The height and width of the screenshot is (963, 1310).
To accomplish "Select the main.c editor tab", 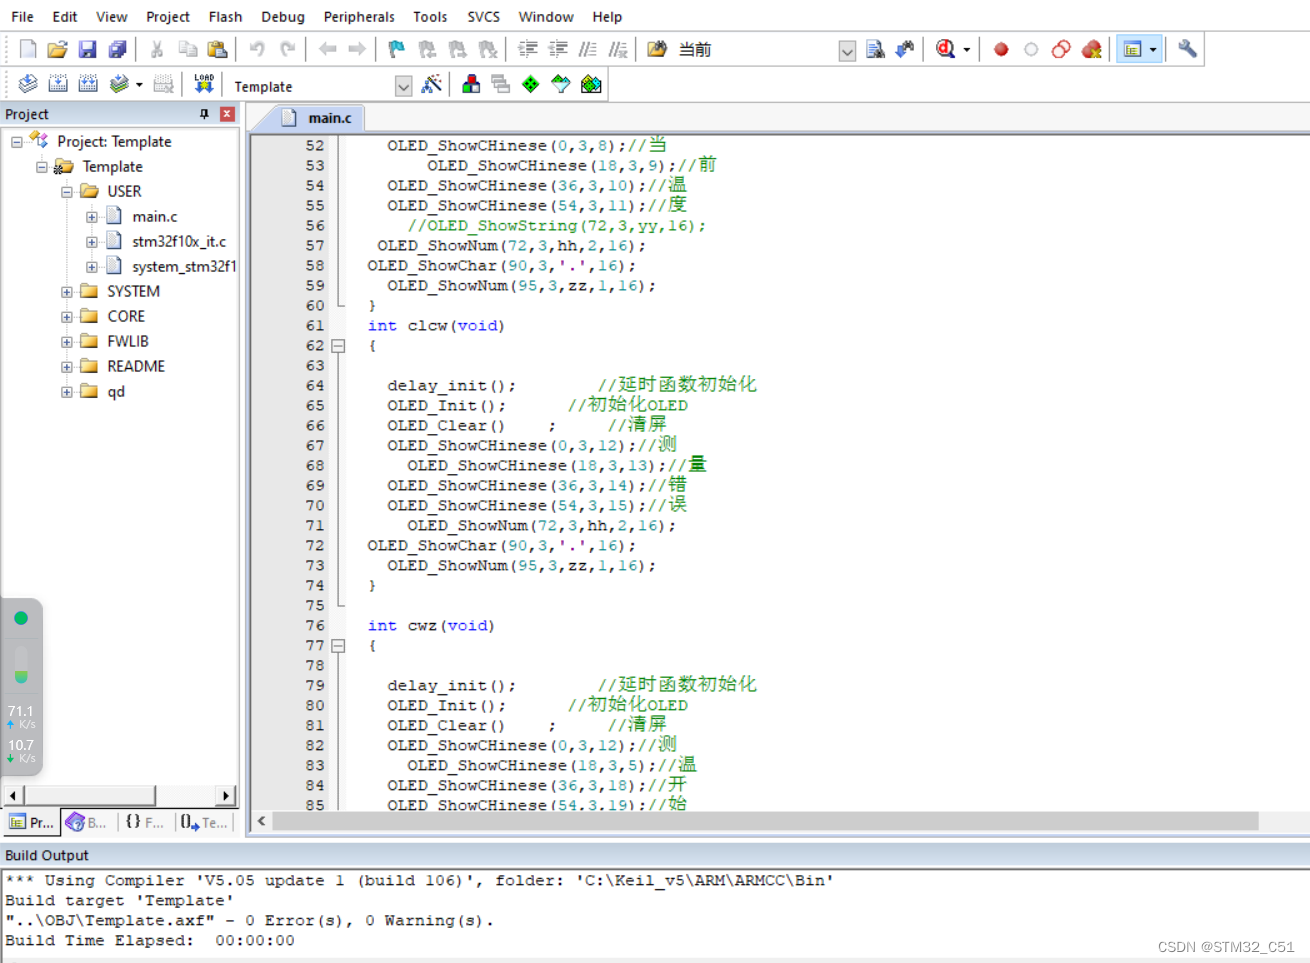I will coord(317,118).
